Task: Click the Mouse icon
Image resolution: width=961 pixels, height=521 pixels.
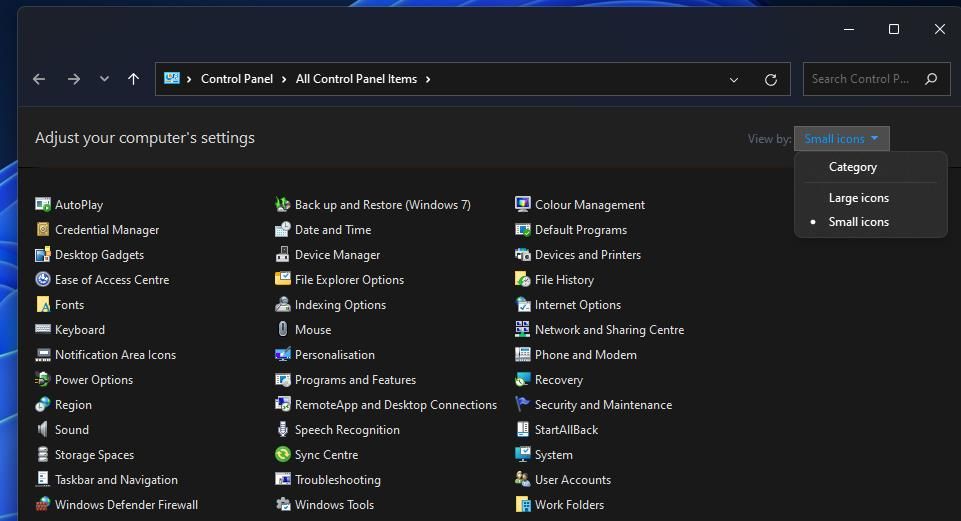Action: coord(283,330)
